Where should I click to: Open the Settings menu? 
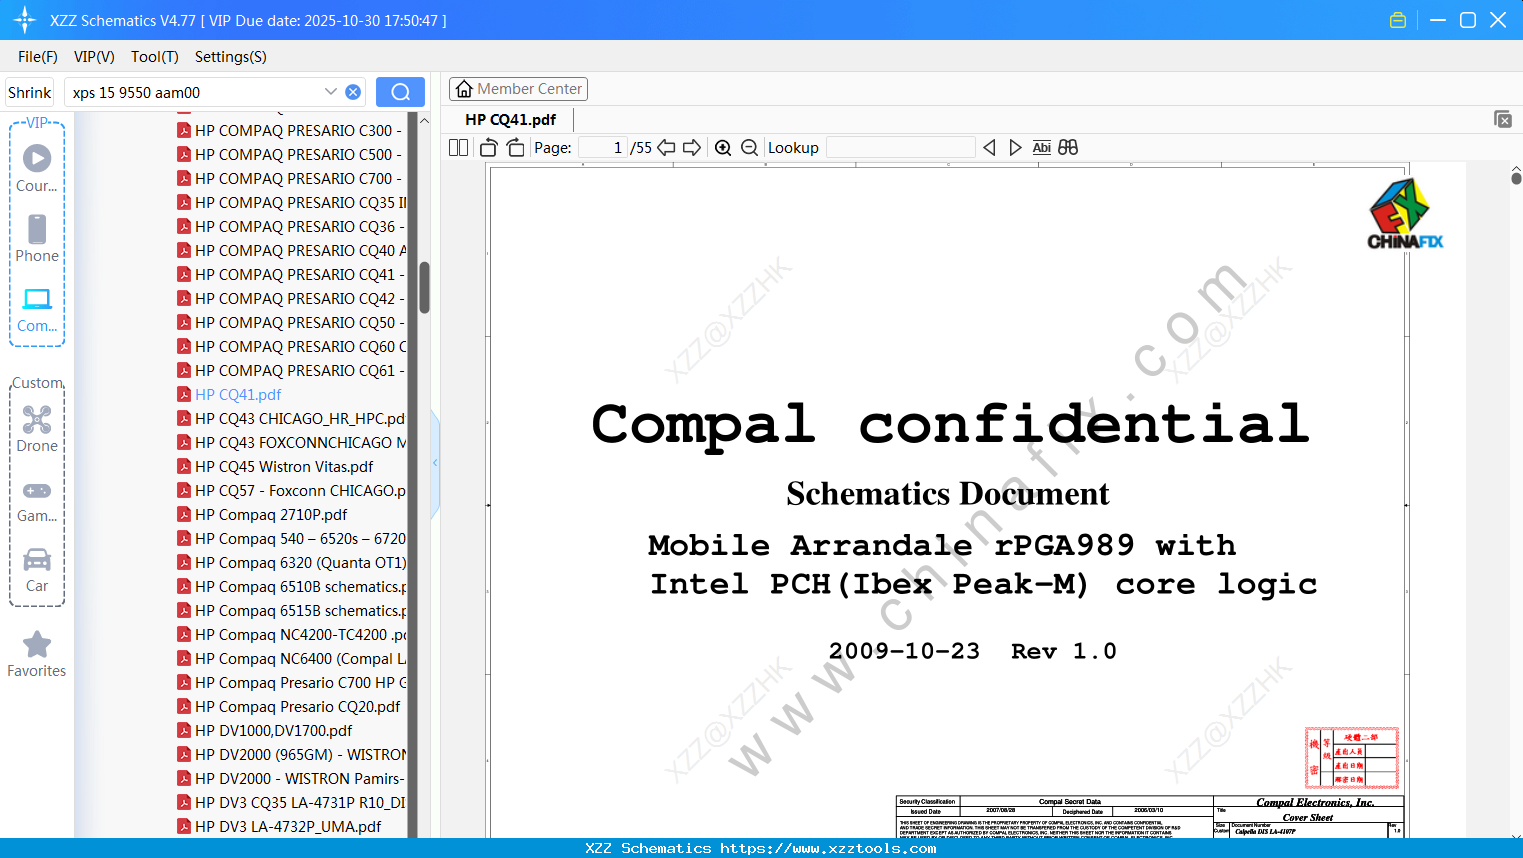pyautogui.click(x=231, y=57)
